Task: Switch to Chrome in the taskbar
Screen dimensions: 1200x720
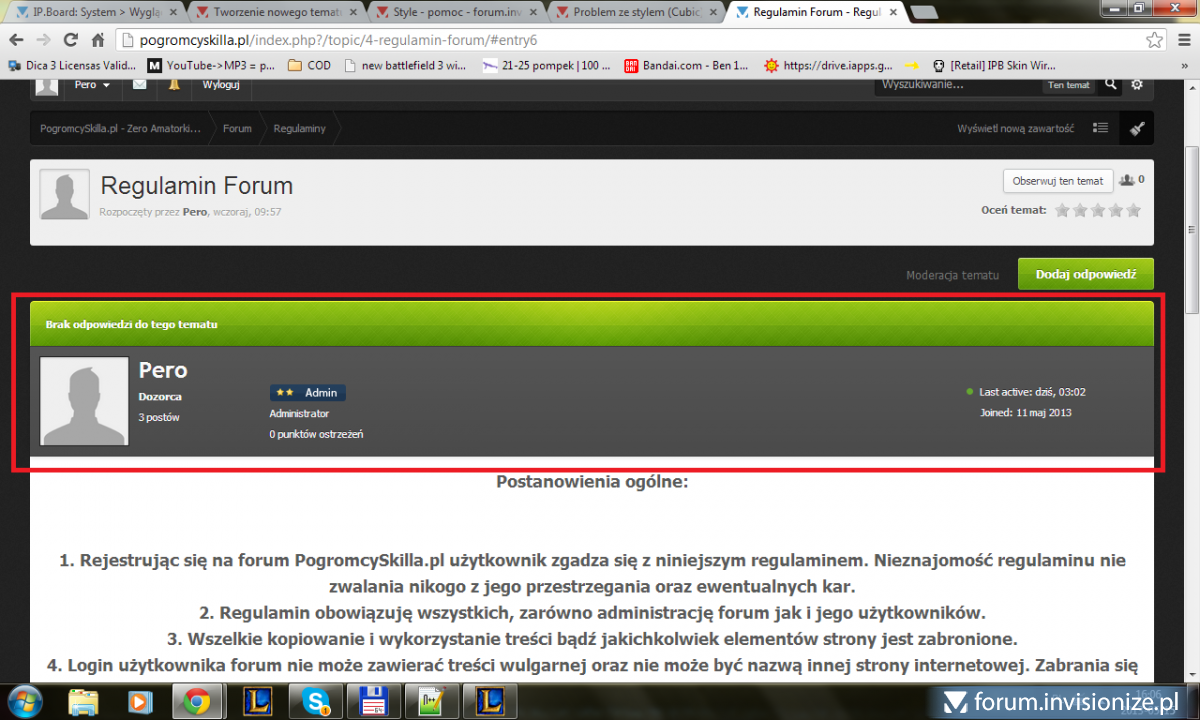Action: (197, 702)
